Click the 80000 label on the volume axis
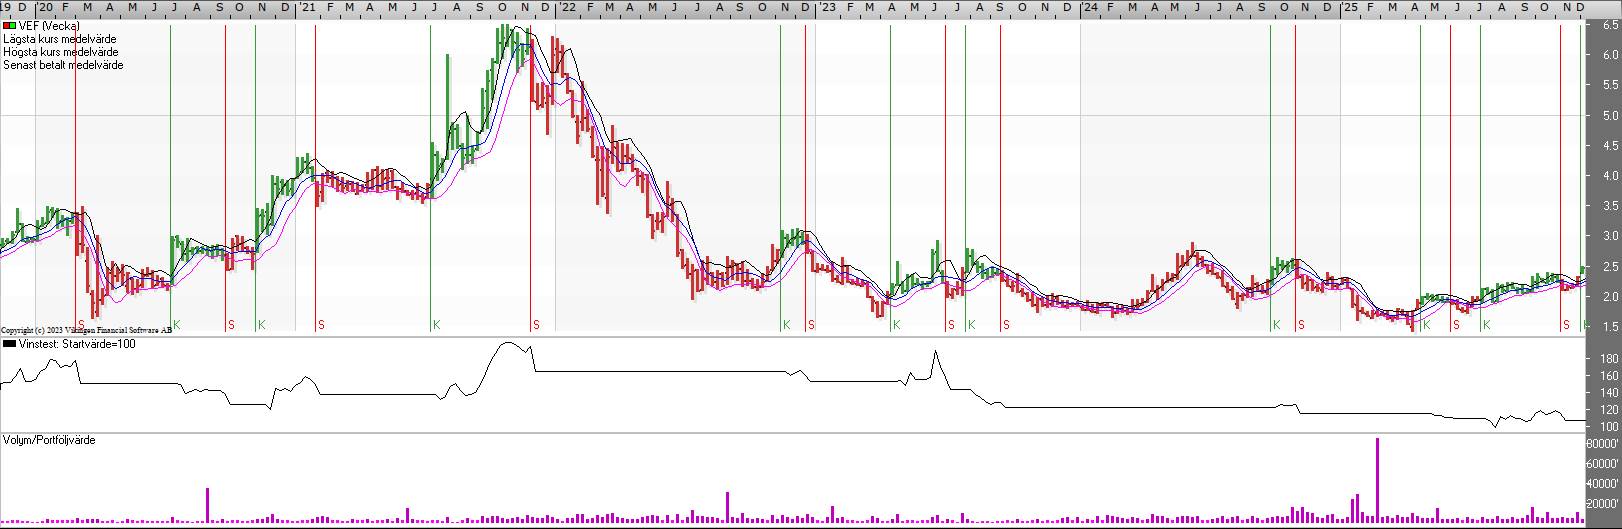 [x=1603, y=444]
